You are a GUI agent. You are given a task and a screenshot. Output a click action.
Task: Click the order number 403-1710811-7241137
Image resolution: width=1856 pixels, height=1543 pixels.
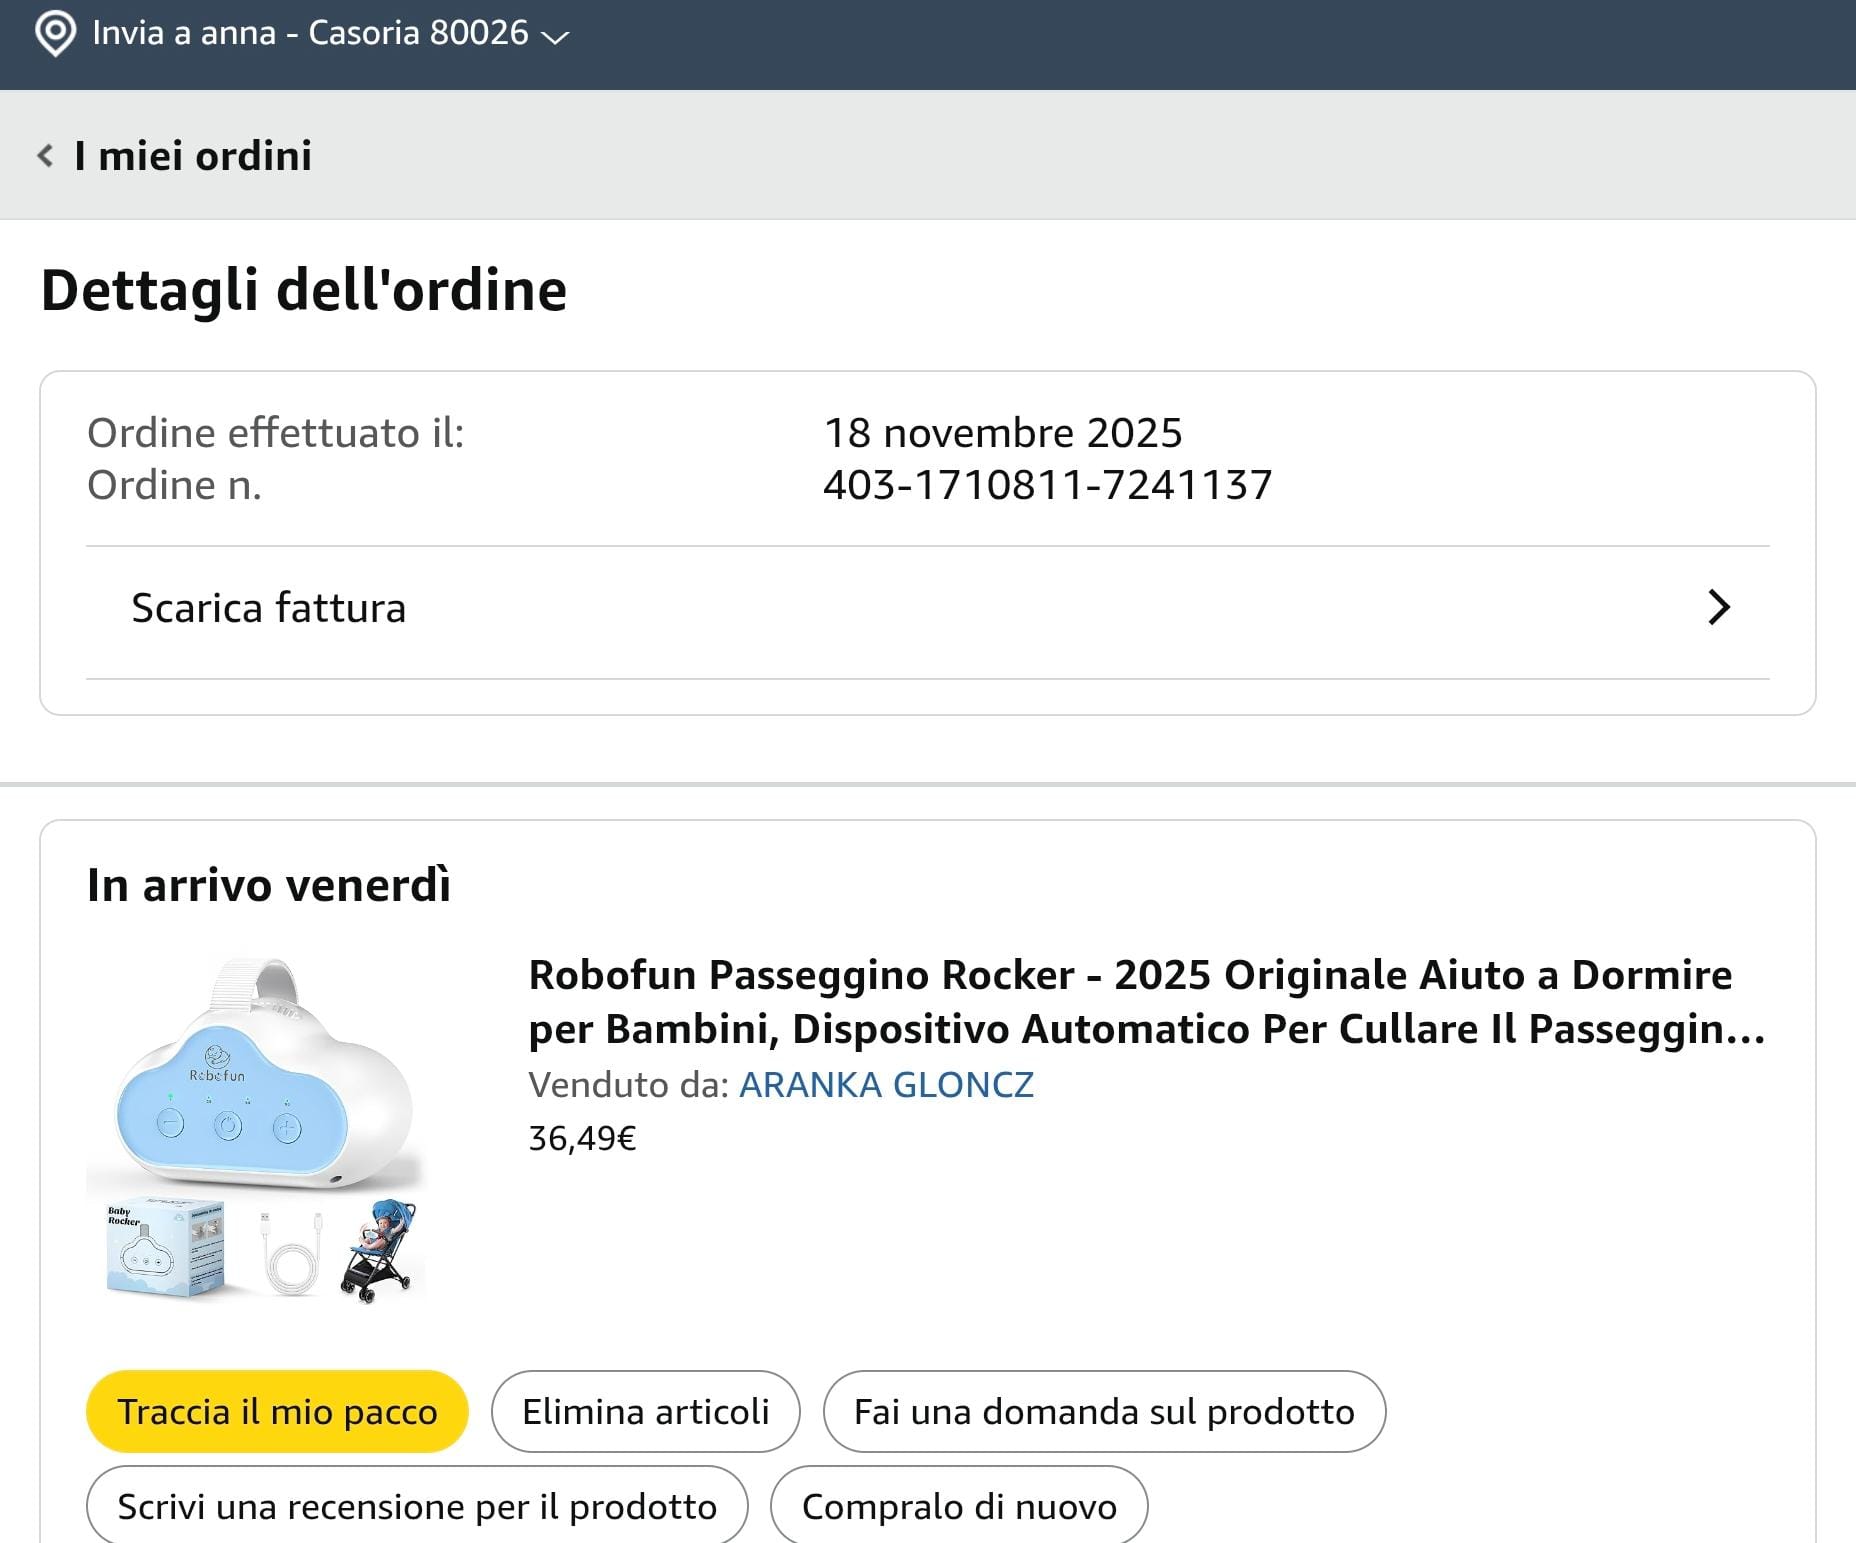tap(1047, 485)
